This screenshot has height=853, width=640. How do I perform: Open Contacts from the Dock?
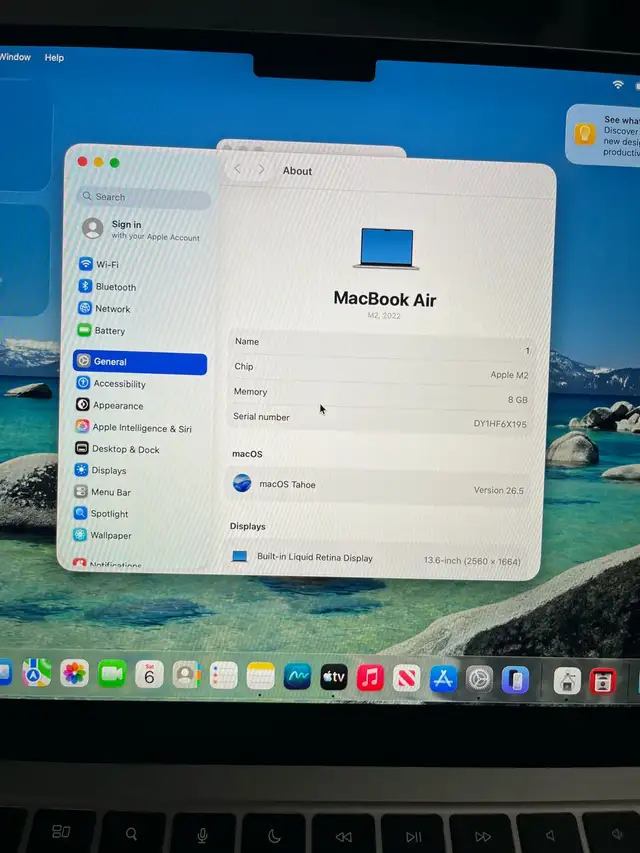187,675
